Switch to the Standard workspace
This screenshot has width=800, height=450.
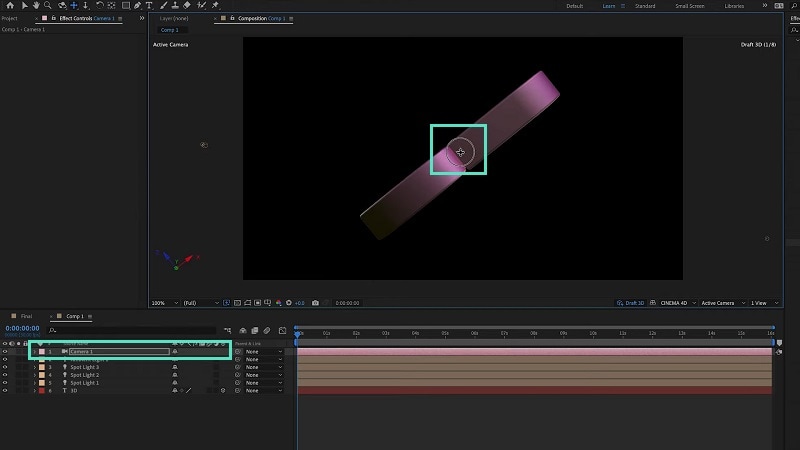tap(645, 6)
